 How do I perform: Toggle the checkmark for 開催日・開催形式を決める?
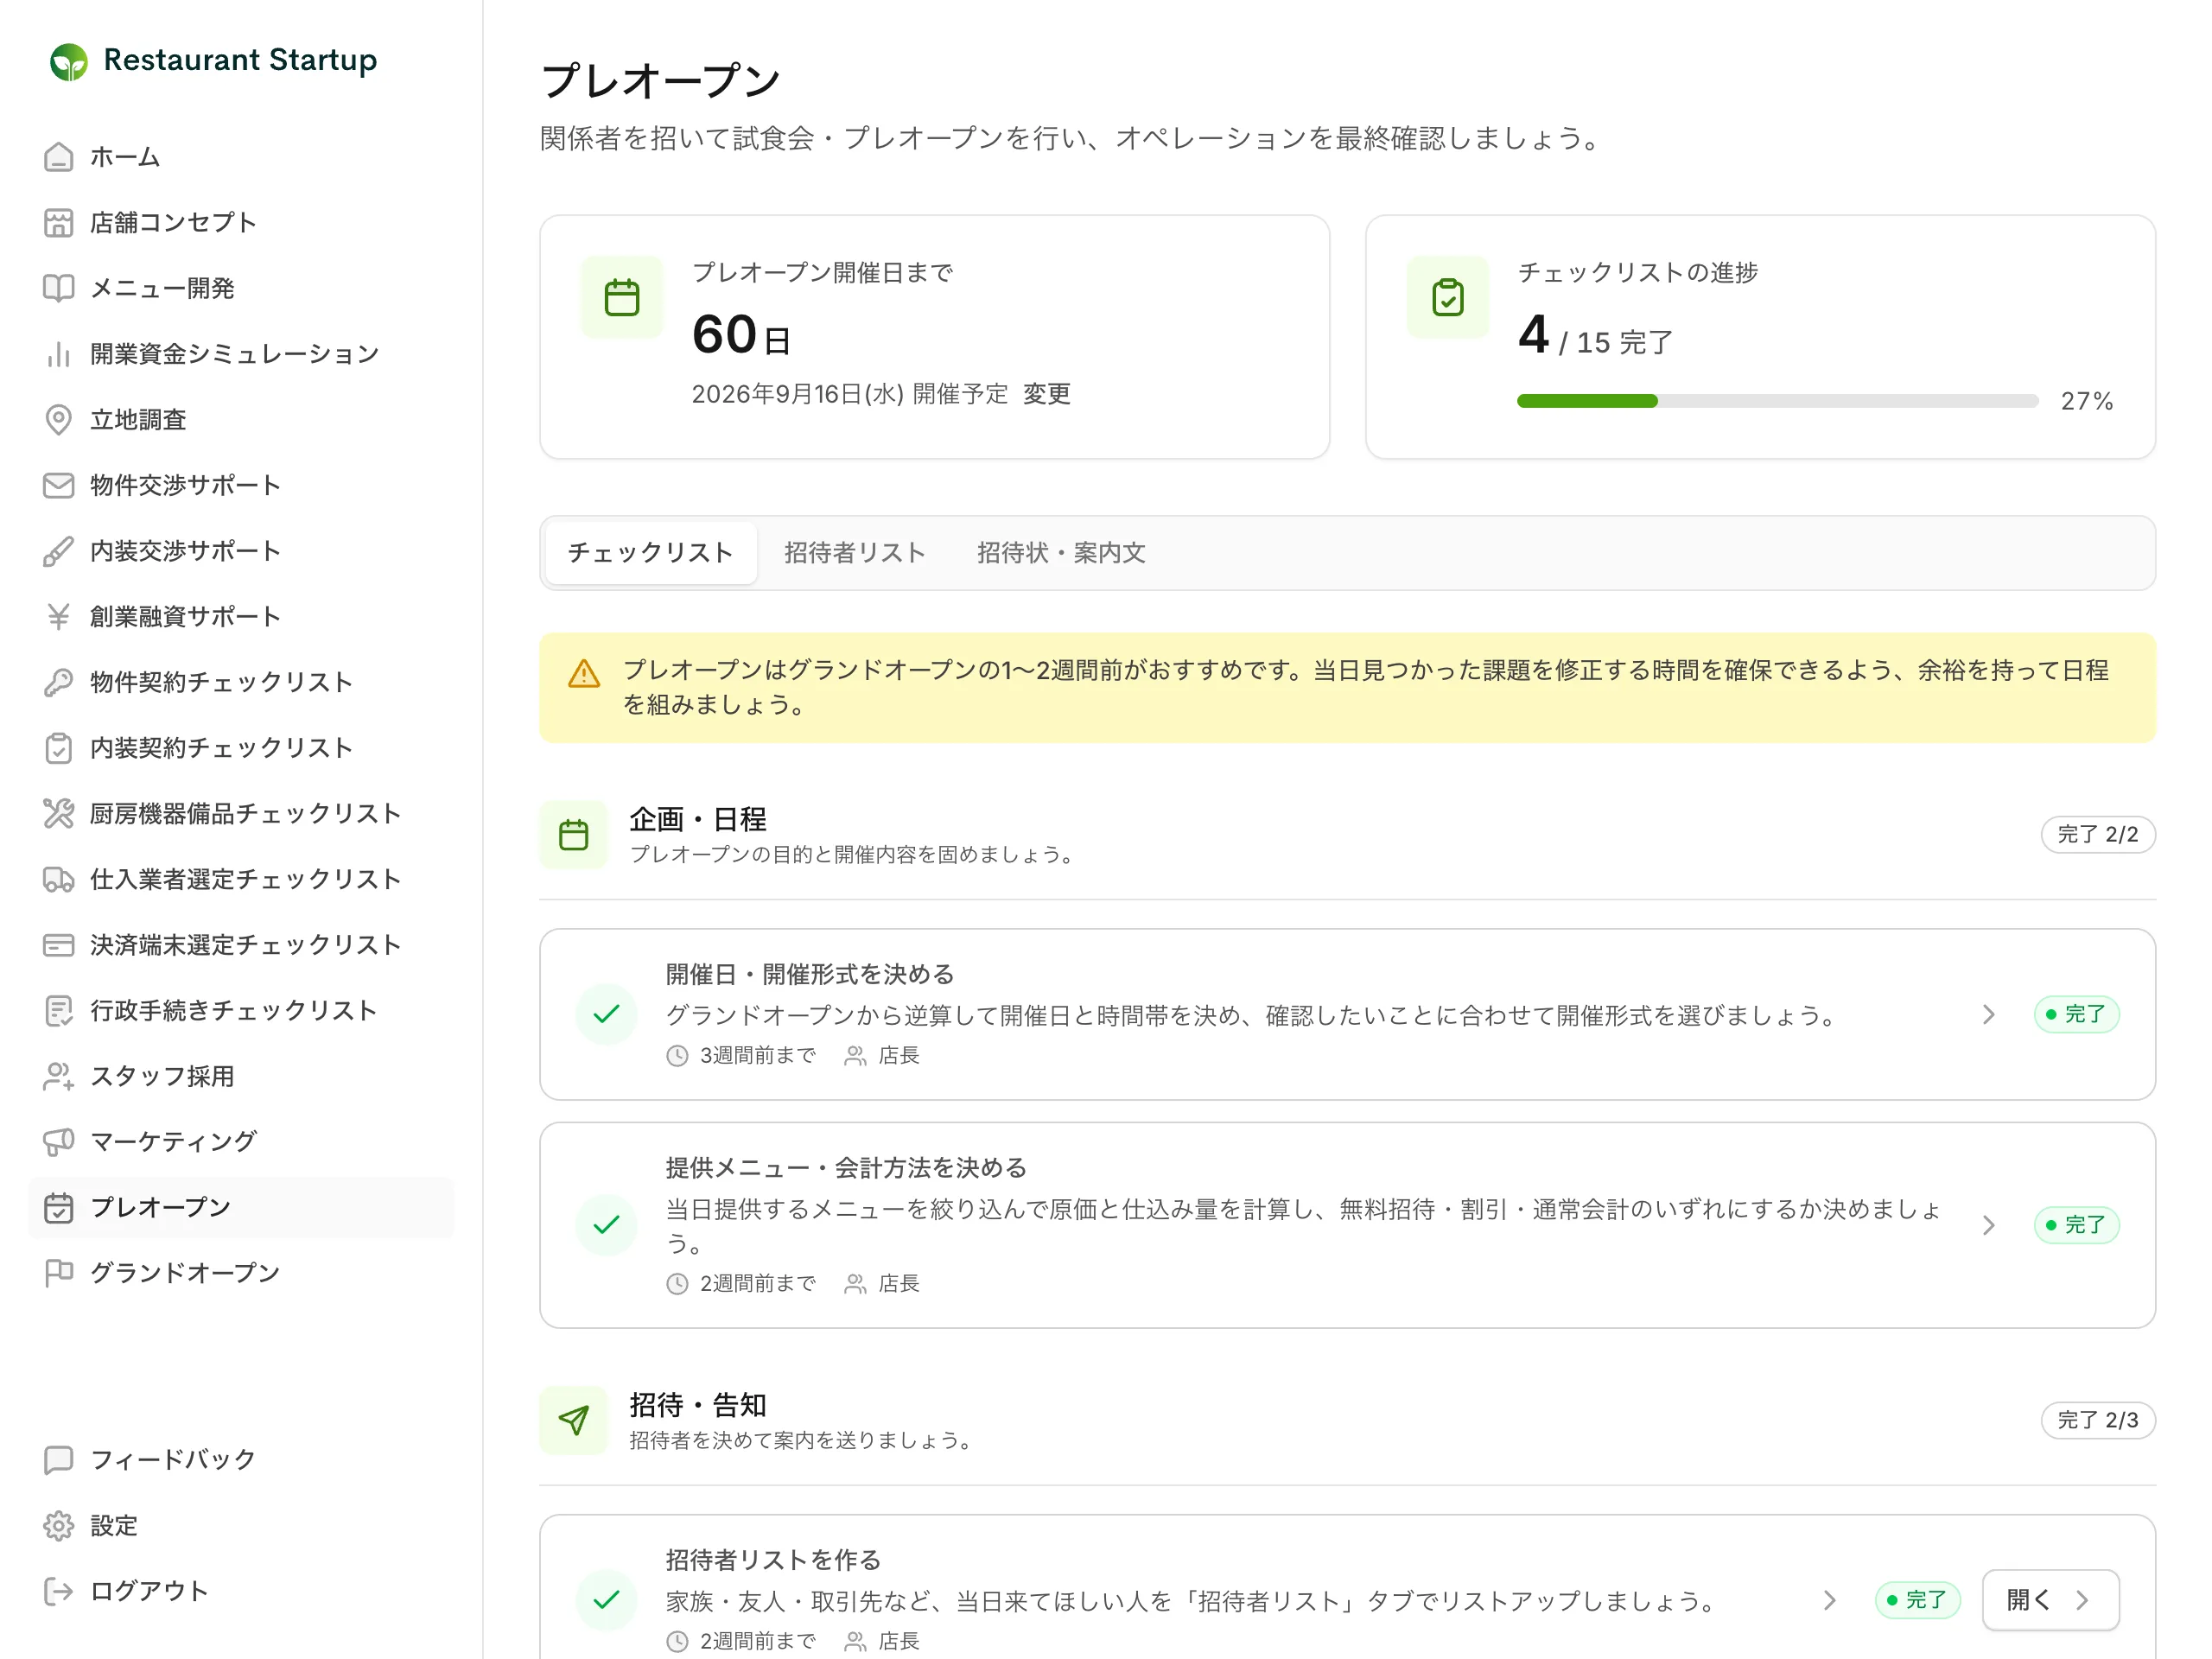(x=607, y=1014)
